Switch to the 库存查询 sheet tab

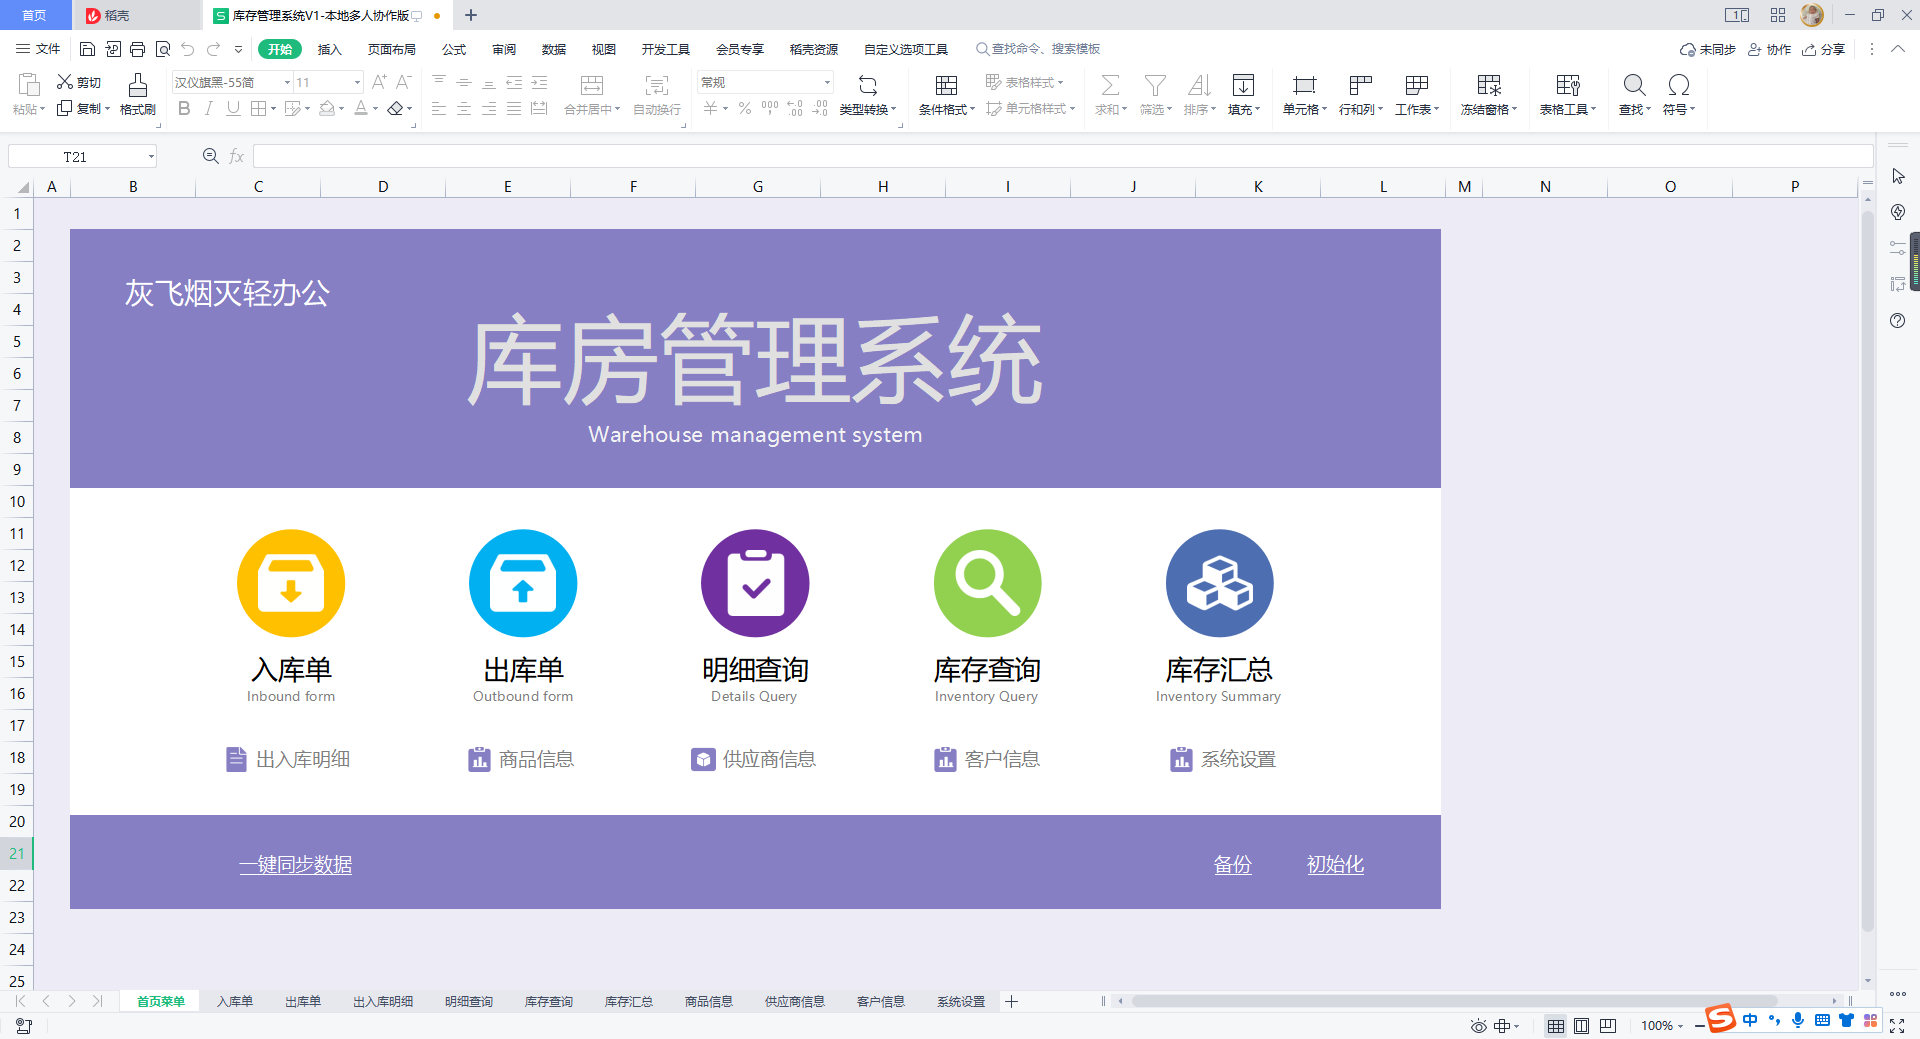coord(548,1001)
